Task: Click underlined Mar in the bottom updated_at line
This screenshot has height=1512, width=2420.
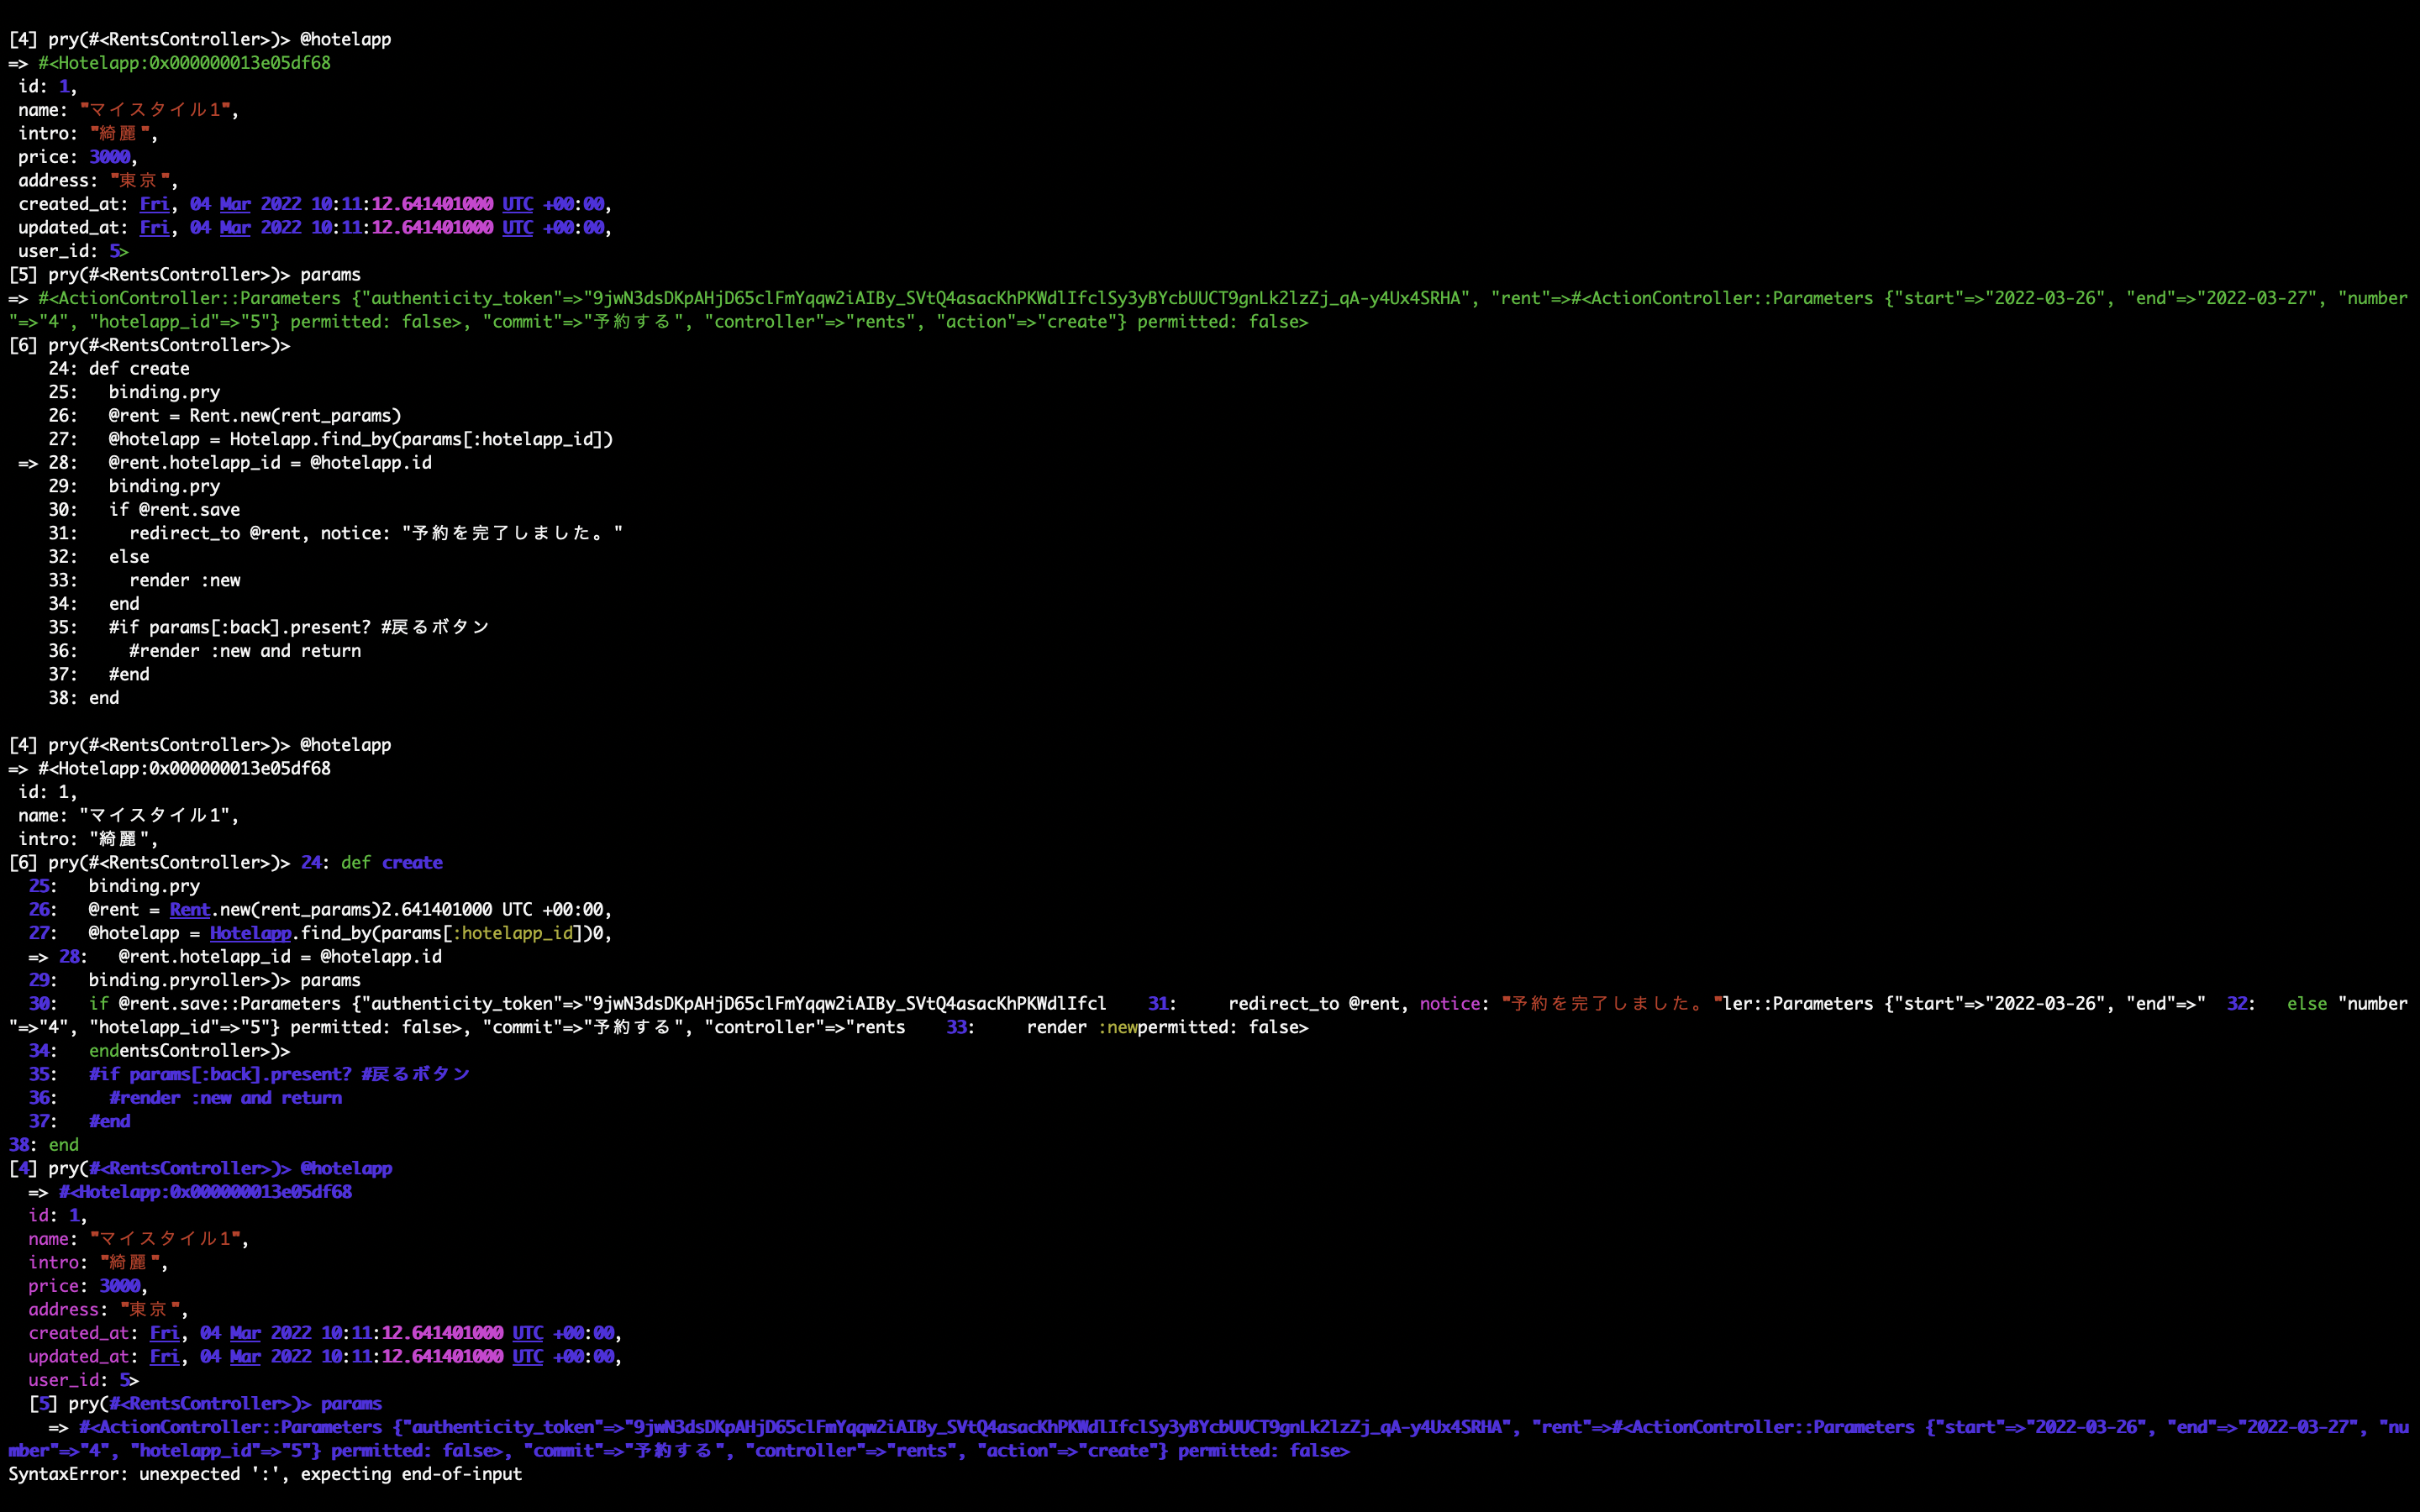Action: coord(245,1357)
